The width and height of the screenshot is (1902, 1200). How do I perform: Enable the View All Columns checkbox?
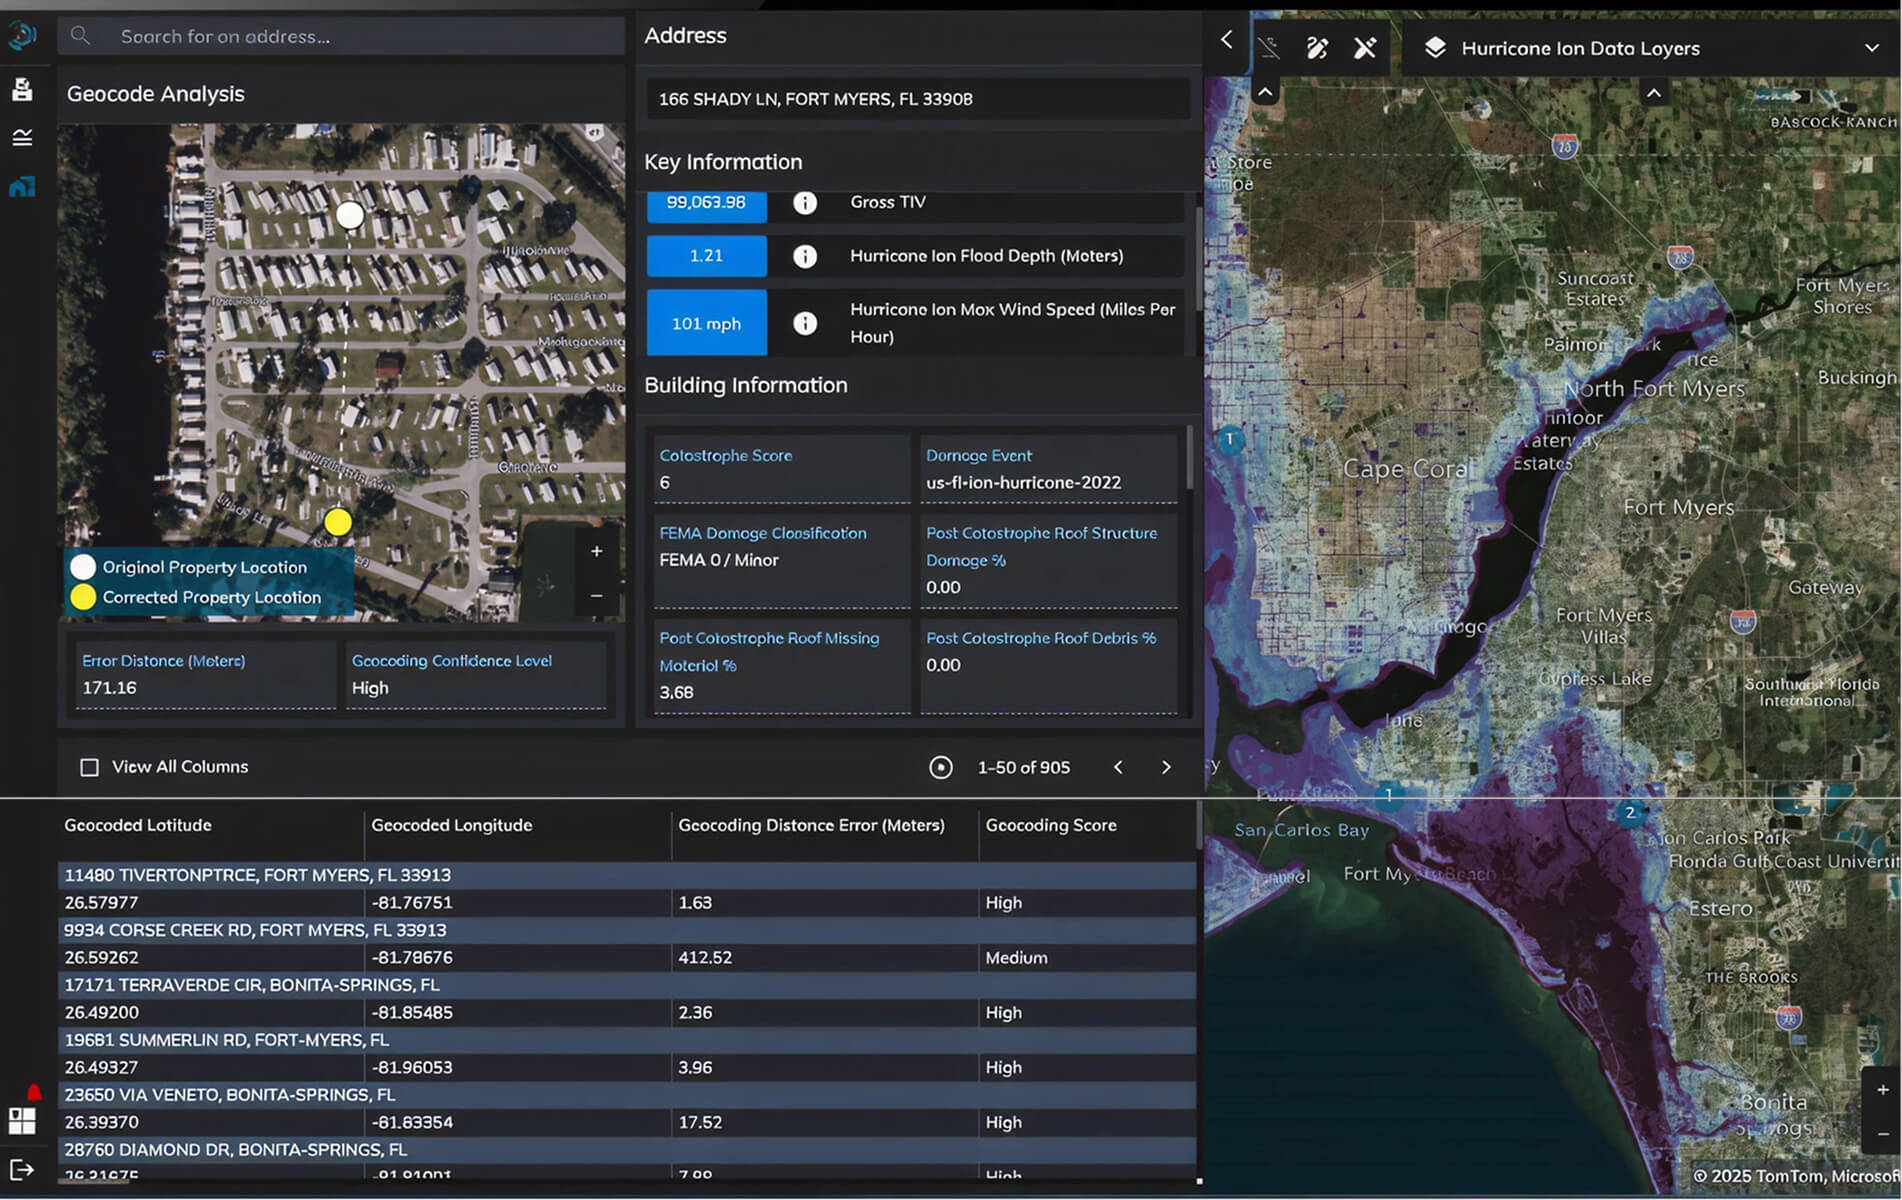tap(89, 766)
